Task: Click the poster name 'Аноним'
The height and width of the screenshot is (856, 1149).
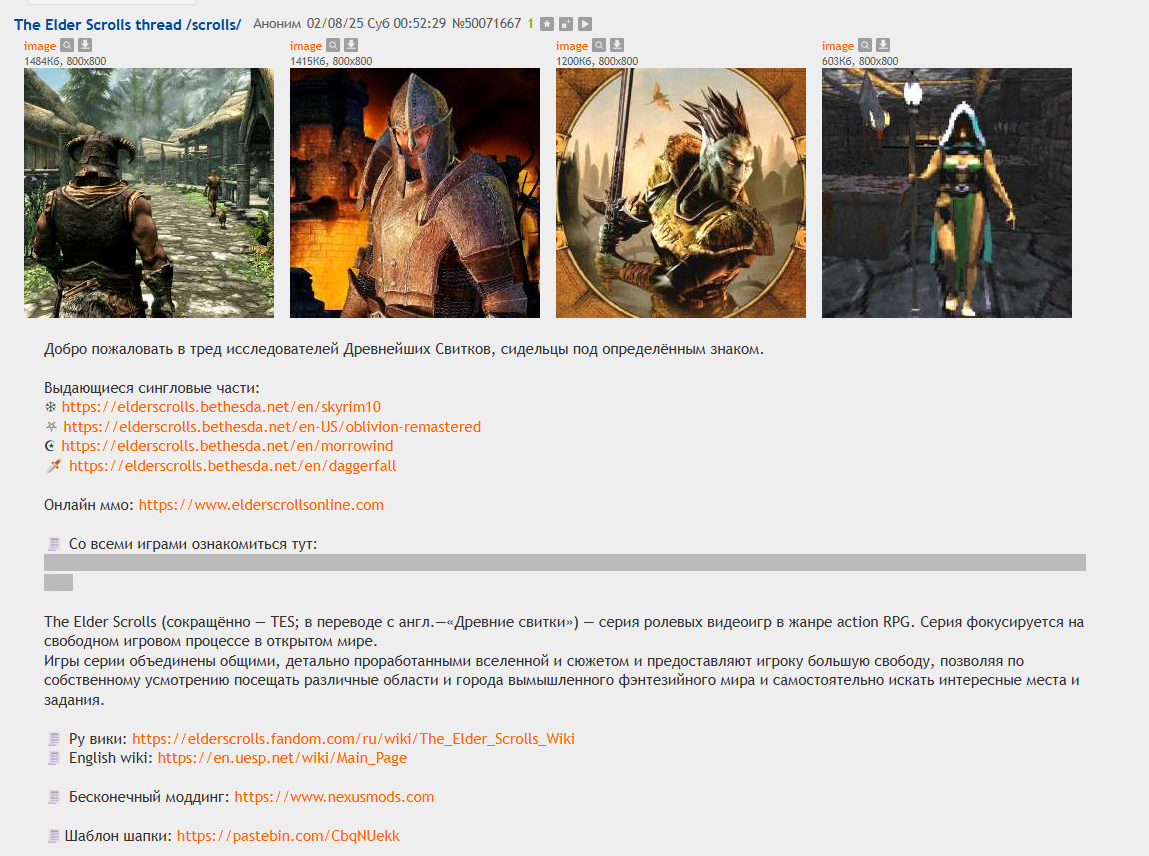Action: click(x=277, y=23)
